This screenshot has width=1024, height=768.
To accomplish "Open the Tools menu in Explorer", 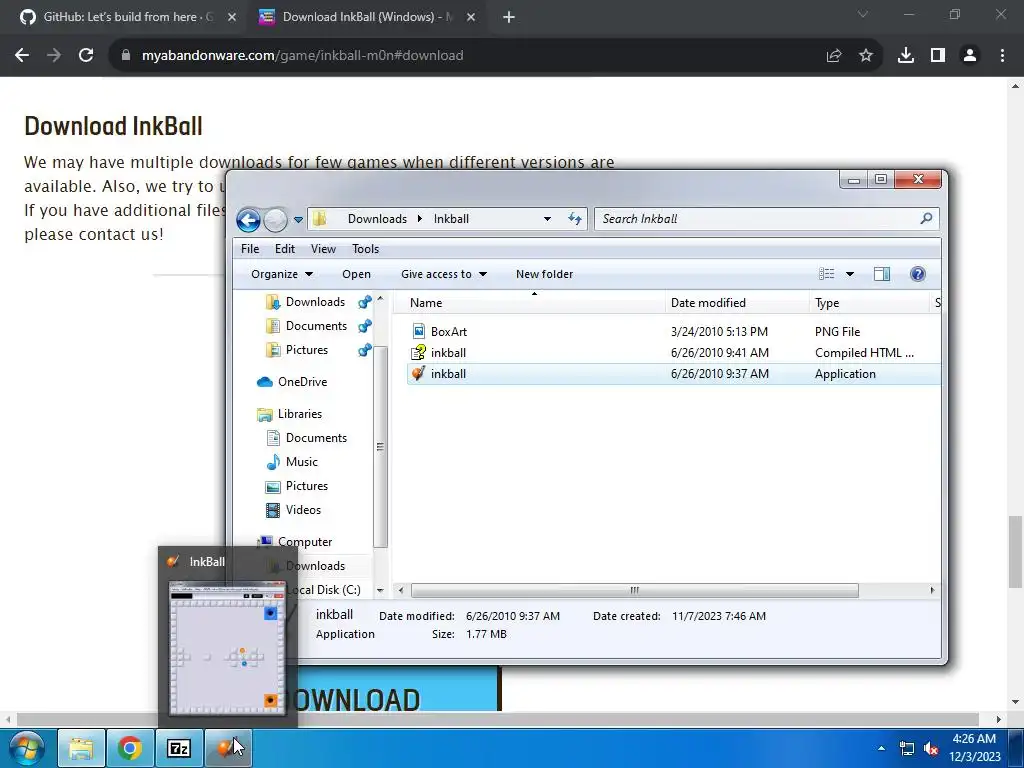I will pos(366,249).
